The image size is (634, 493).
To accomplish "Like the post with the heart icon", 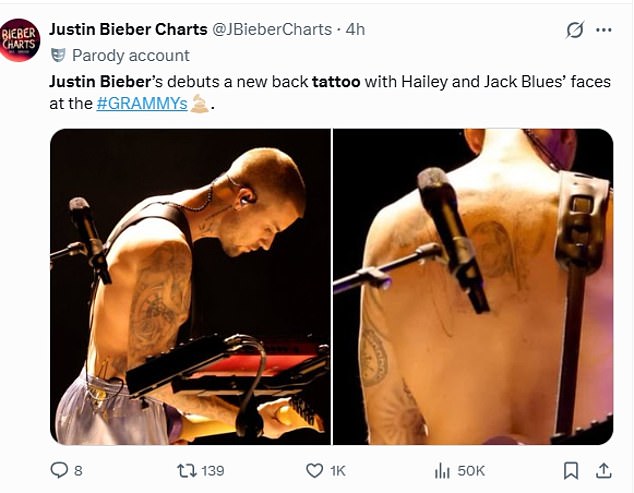I will coord(314,470).
